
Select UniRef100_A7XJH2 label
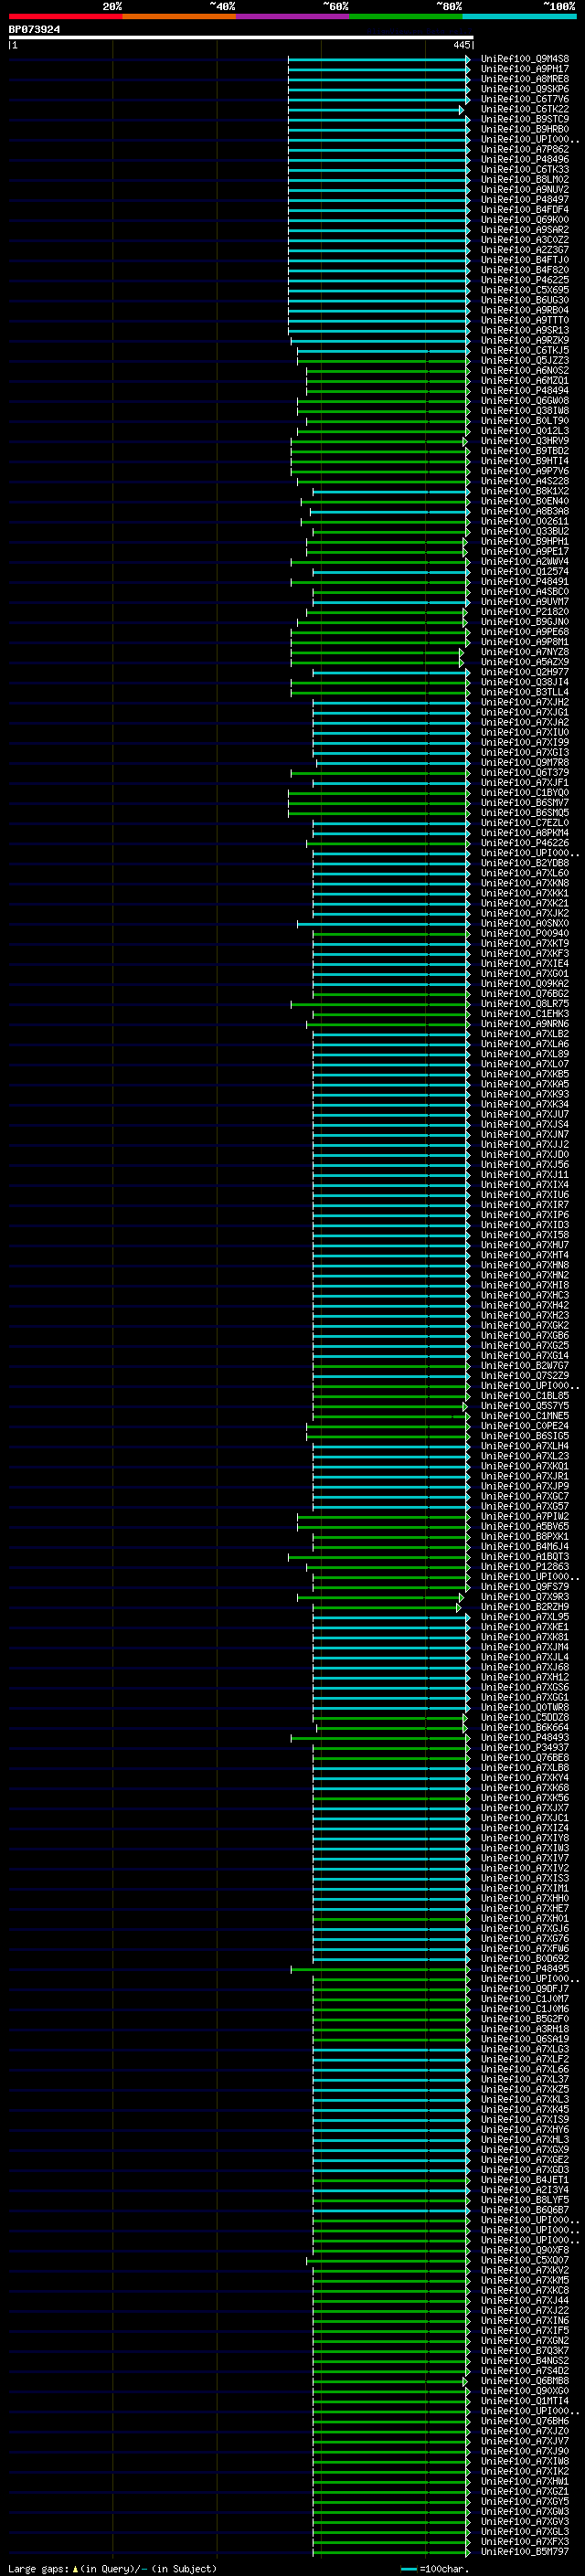coord(525,703)
